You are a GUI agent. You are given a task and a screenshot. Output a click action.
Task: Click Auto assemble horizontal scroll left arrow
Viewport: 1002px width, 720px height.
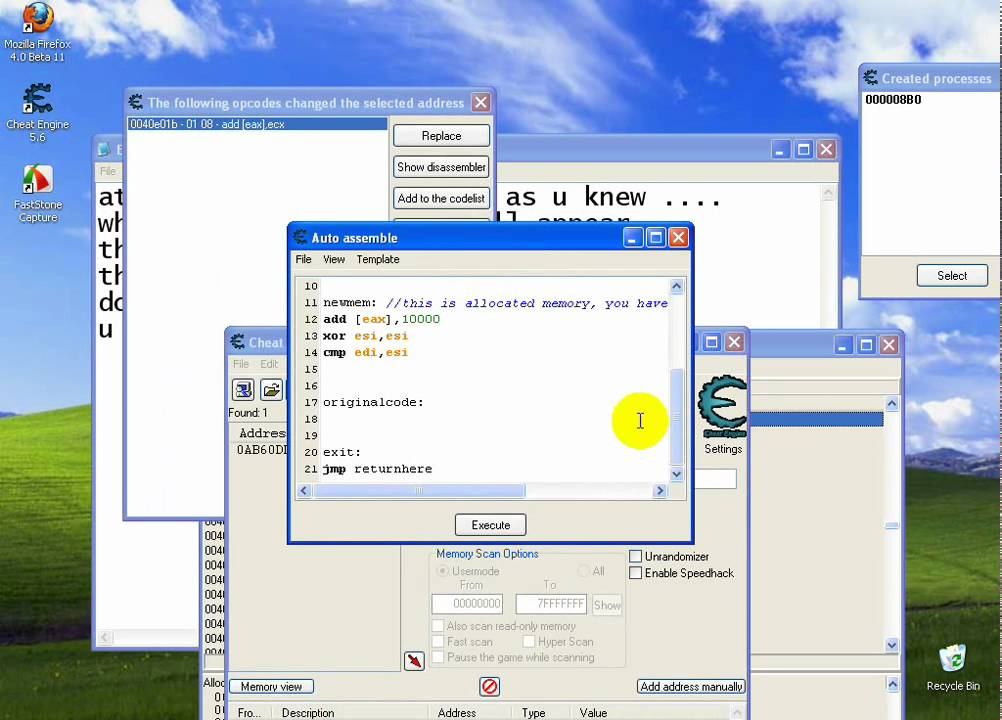point(304,491)
